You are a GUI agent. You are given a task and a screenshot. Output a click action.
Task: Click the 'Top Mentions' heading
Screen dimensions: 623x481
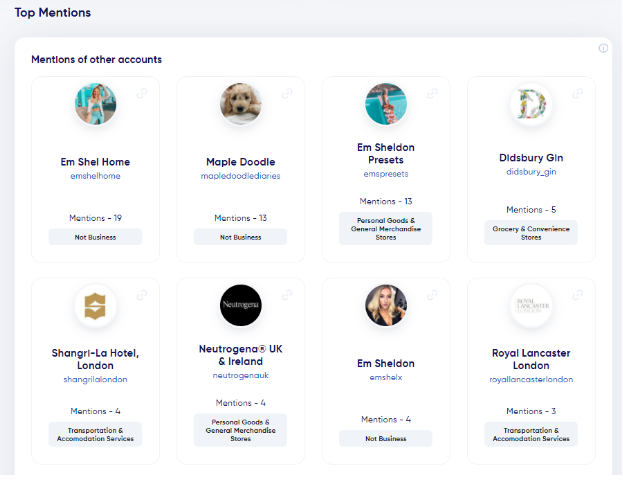53,13
